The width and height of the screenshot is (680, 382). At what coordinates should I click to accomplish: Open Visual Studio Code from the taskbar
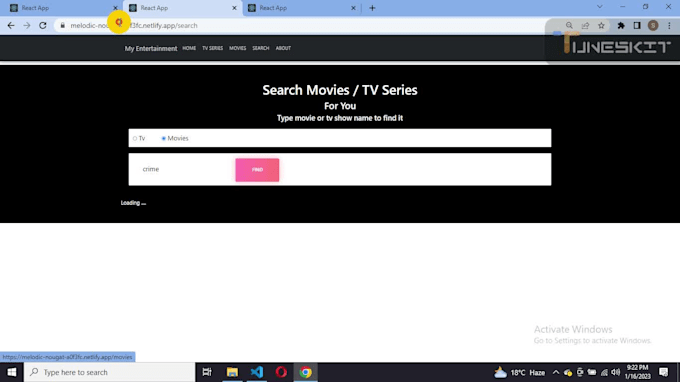coord(257,372)
